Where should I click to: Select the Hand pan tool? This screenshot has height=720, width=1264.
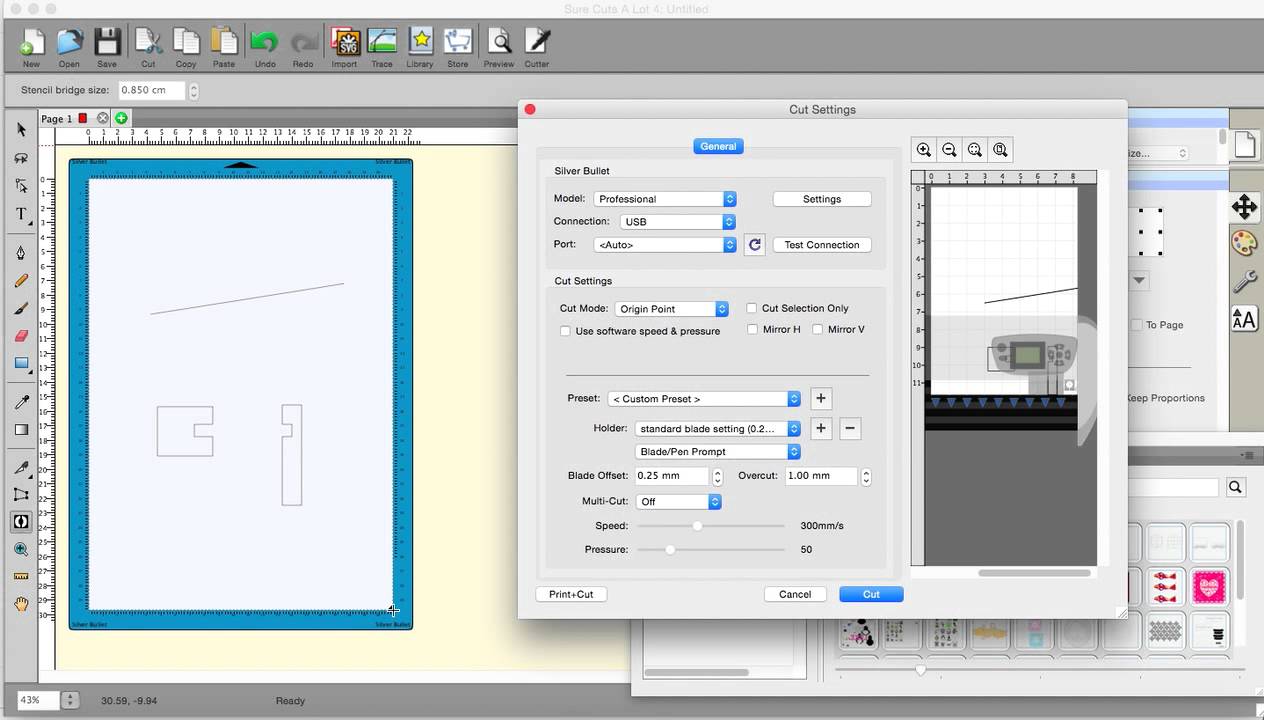[21, 604]
